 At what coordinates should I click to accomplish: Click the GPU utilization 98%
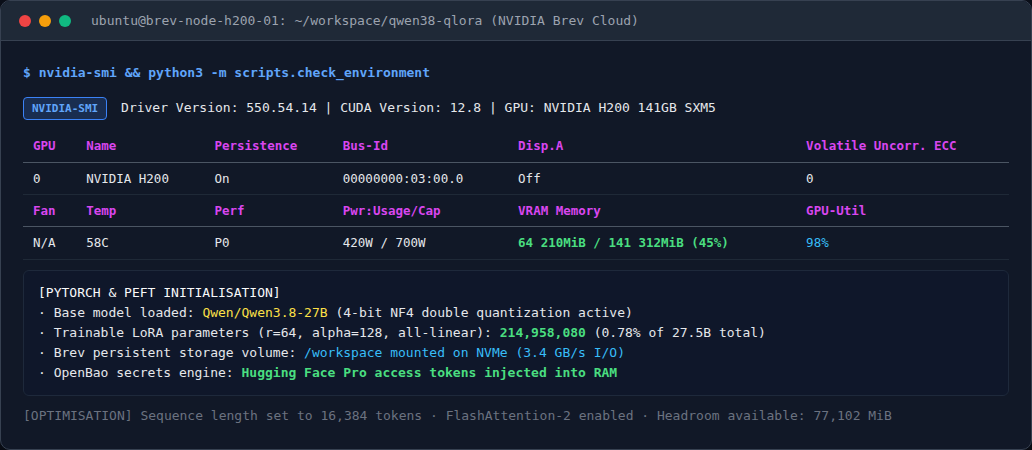click(817, 243)
